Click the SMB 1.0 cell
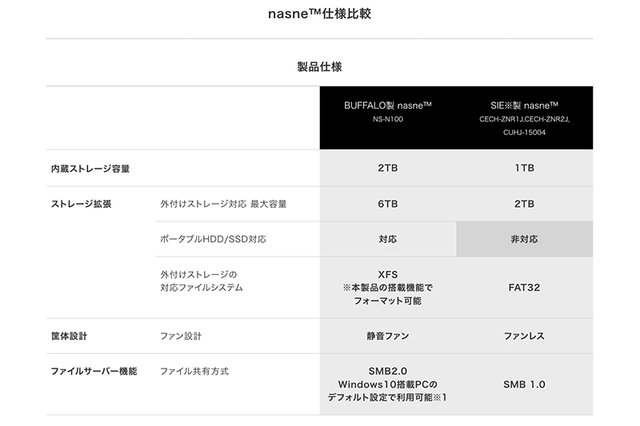640x426 pixels. [525, 384]
